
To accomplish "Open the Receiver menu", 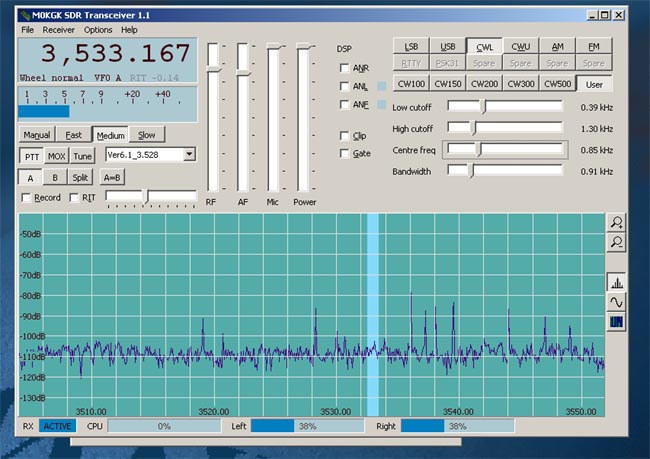I will 58,30.
